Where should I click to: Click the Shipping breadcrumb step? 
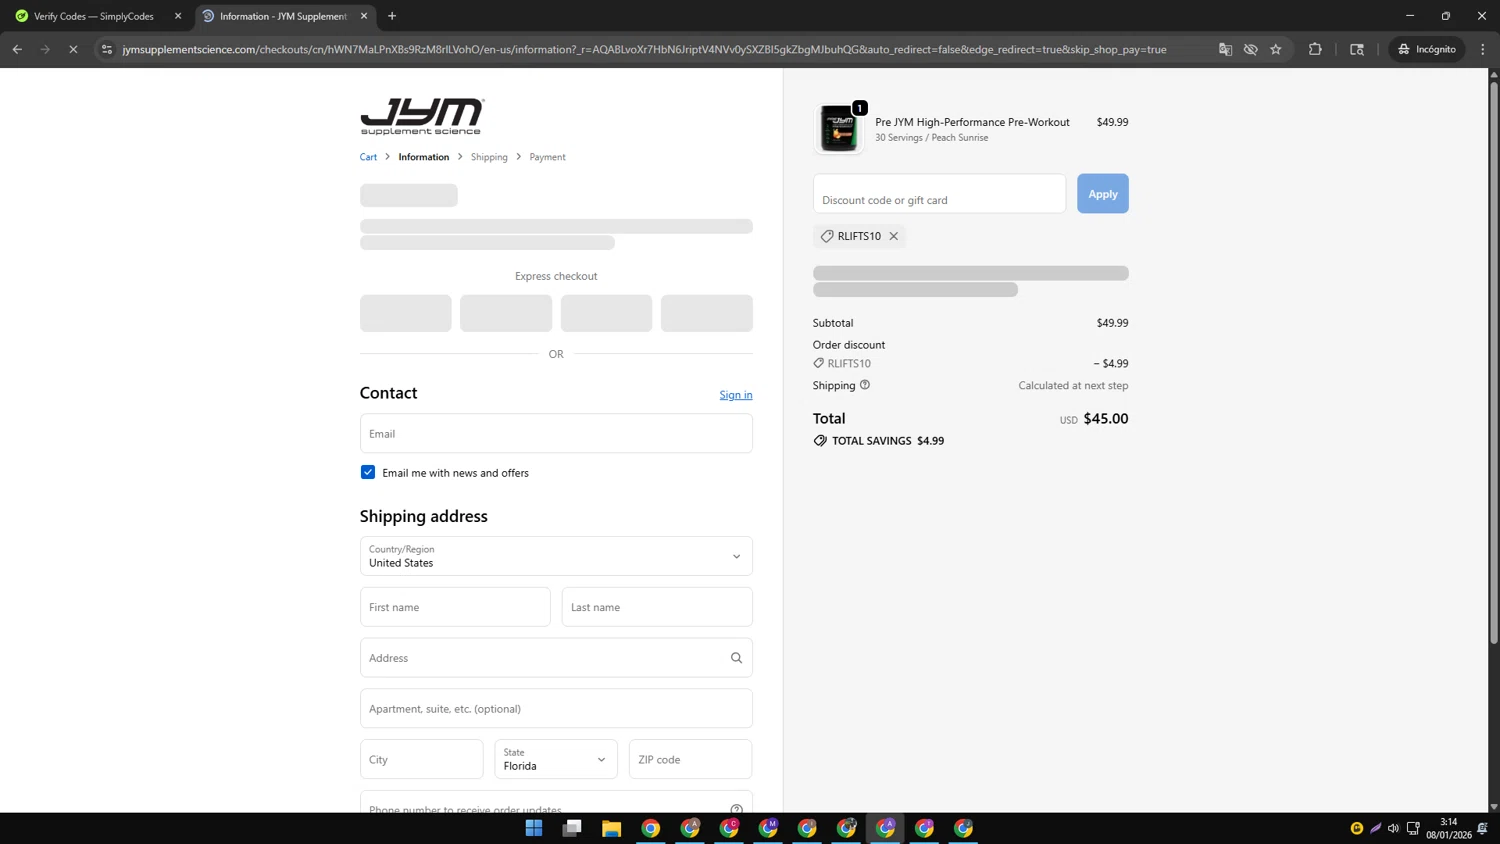(489, 157)
